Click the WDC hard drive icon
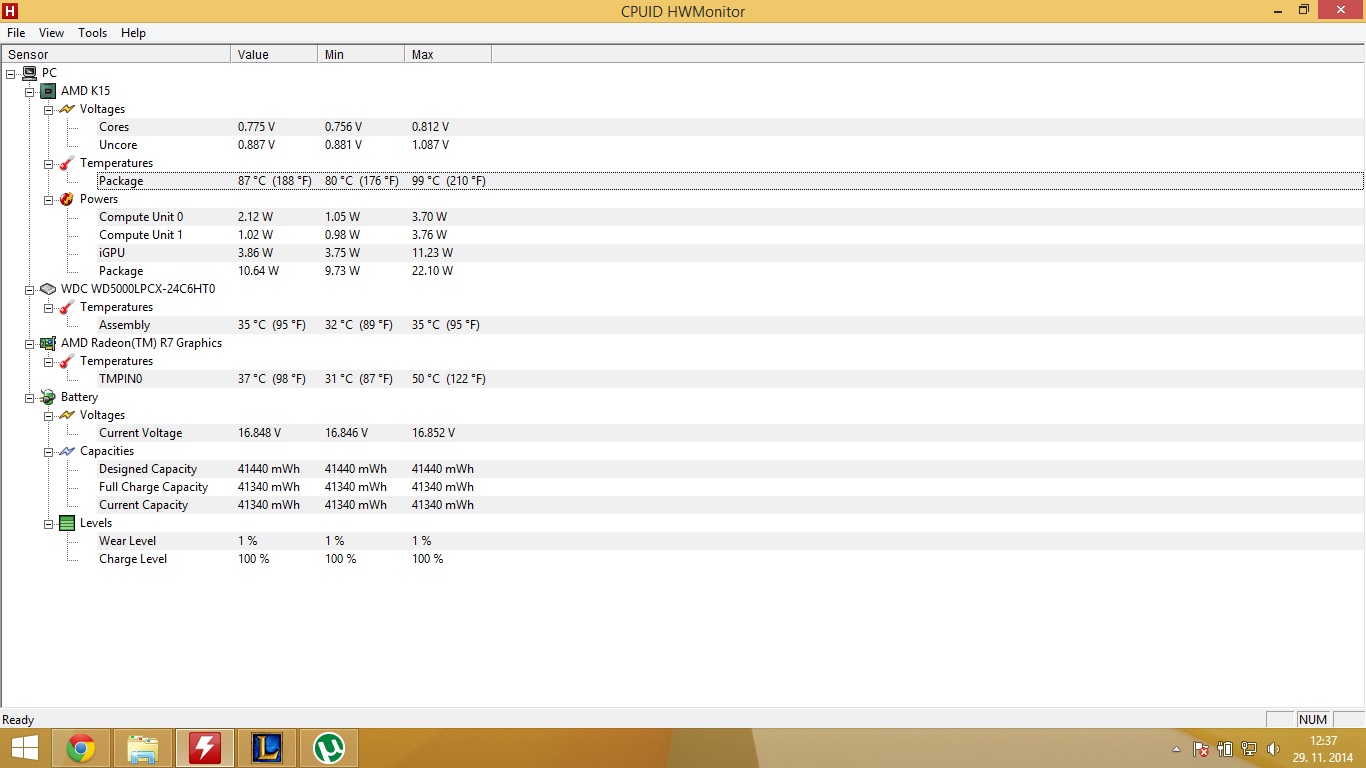Image resolution: width=1366 pixels, height=768 pixels. point(48,289)
